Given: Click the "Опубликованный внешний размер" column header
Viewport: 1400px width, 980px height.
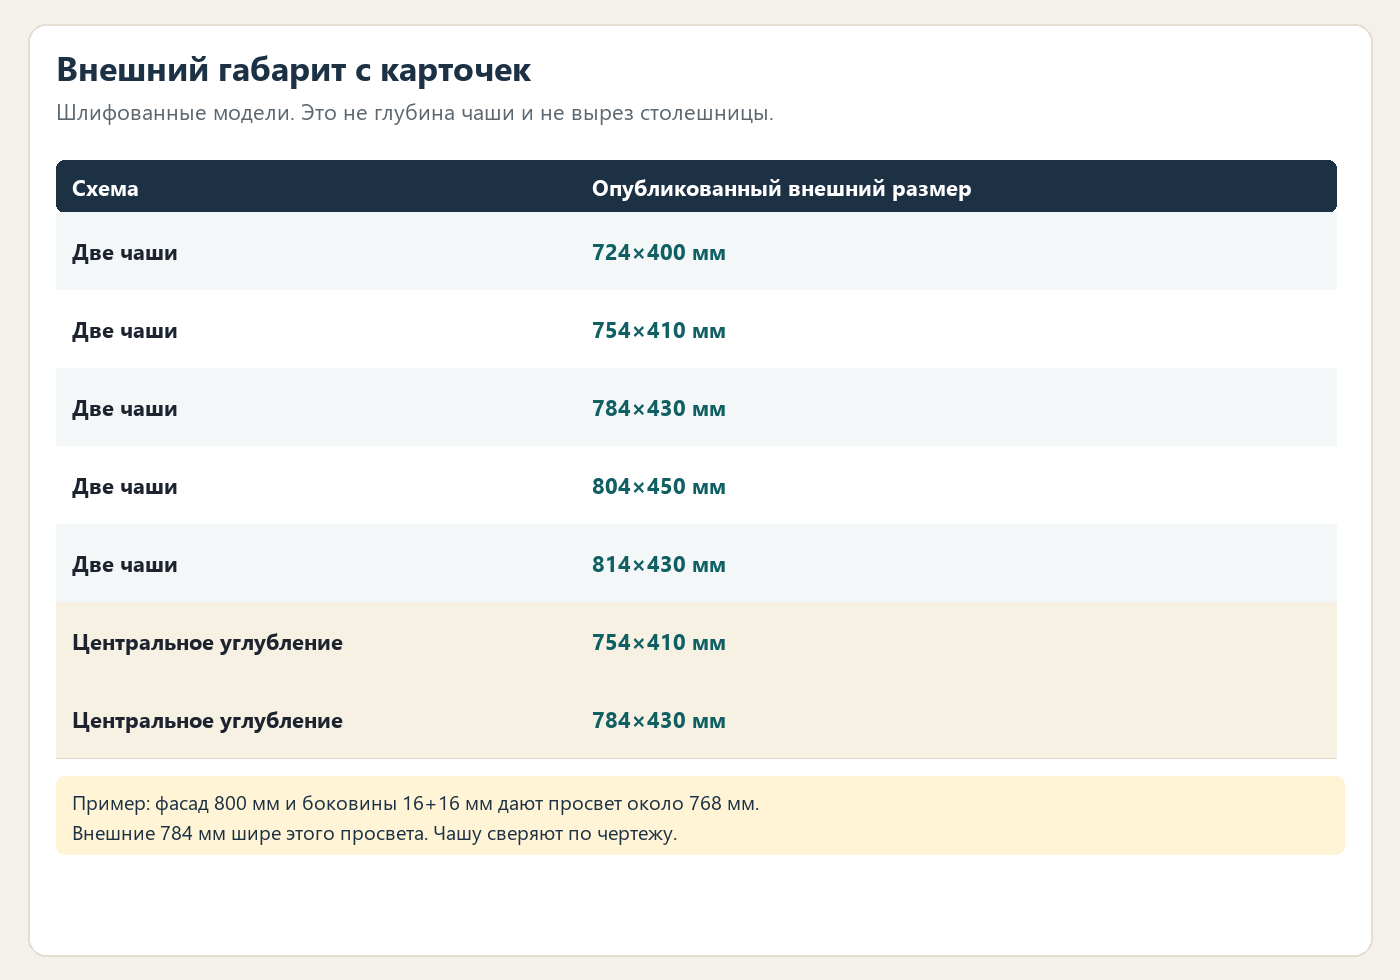Looking at the screenshot, I should 781,189.
